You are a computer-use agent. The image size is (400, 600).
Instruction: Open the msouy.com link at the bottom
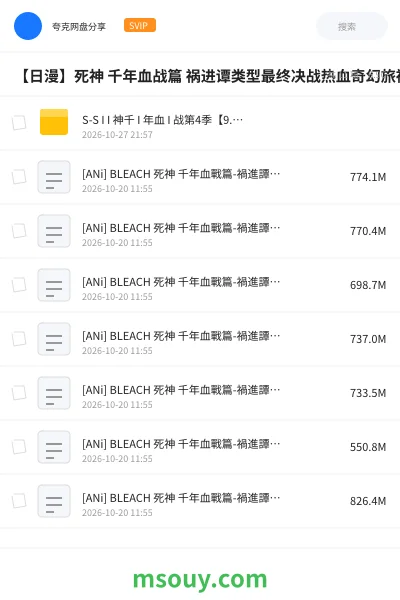pos(200,579)
